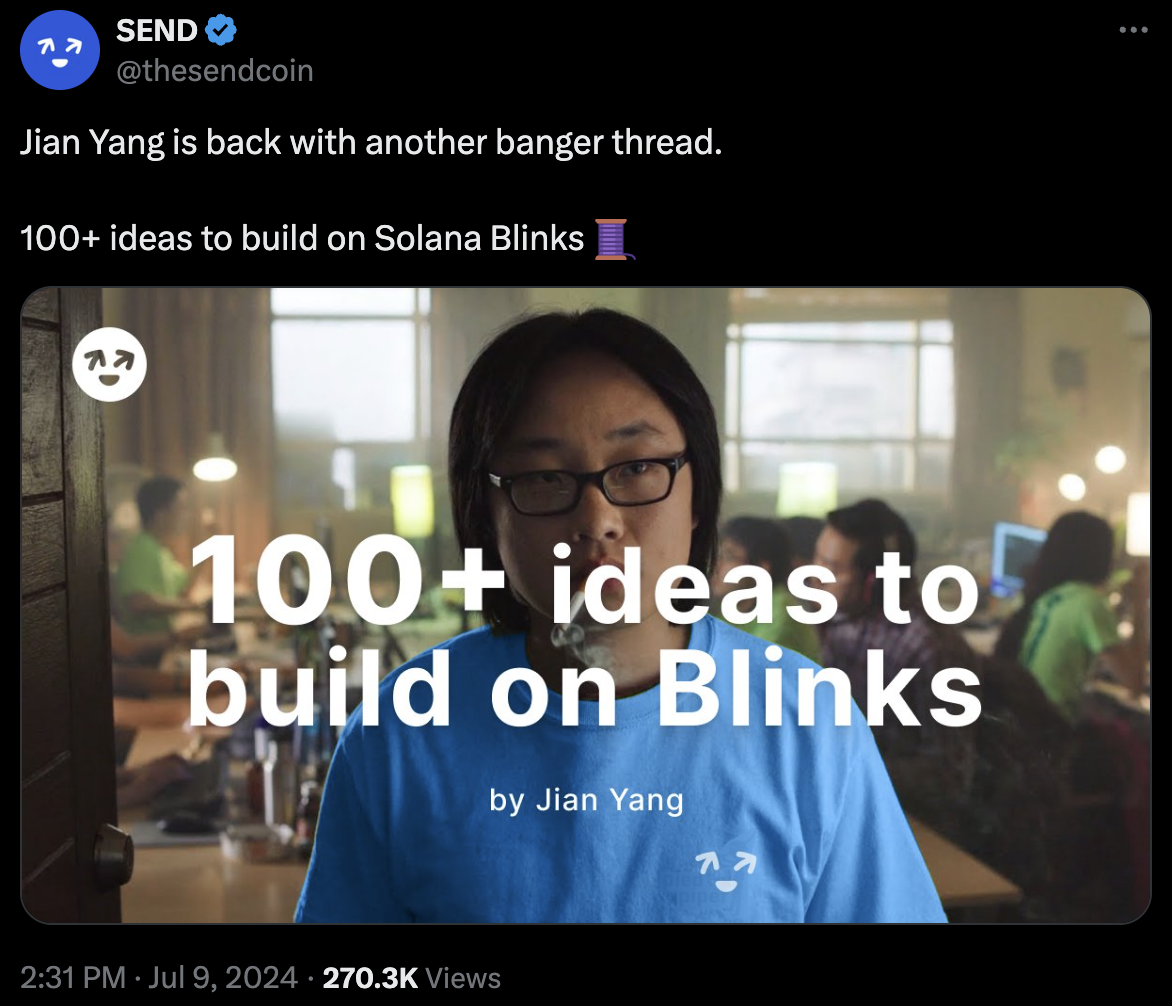Open the 270.3K Views count
Screen dimensions: 1172x1006
coord(411,978)
